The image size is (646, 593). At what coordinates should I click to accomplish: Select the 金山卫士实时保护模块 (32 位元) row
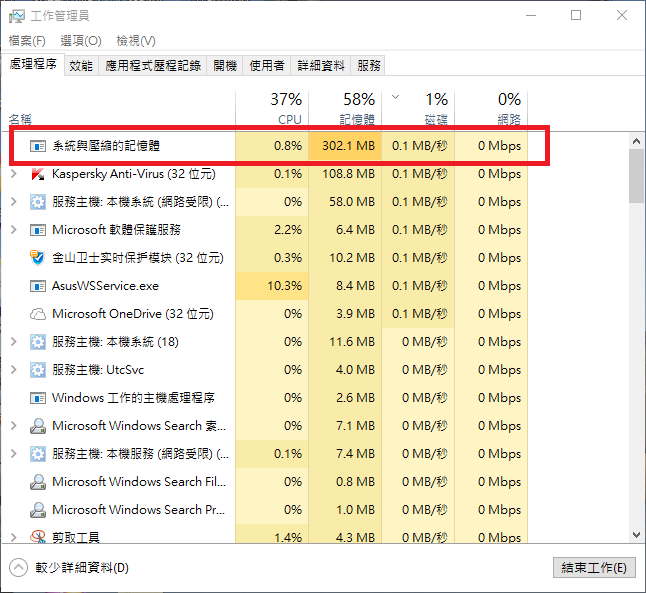[264, 258]
